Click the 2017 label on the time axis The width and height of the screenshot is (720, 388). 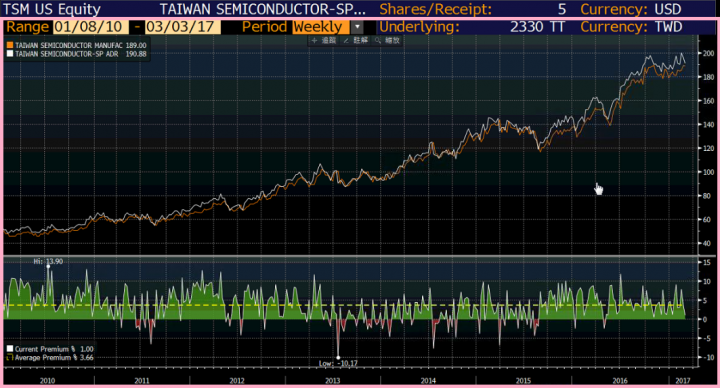(x=683, y=381)
